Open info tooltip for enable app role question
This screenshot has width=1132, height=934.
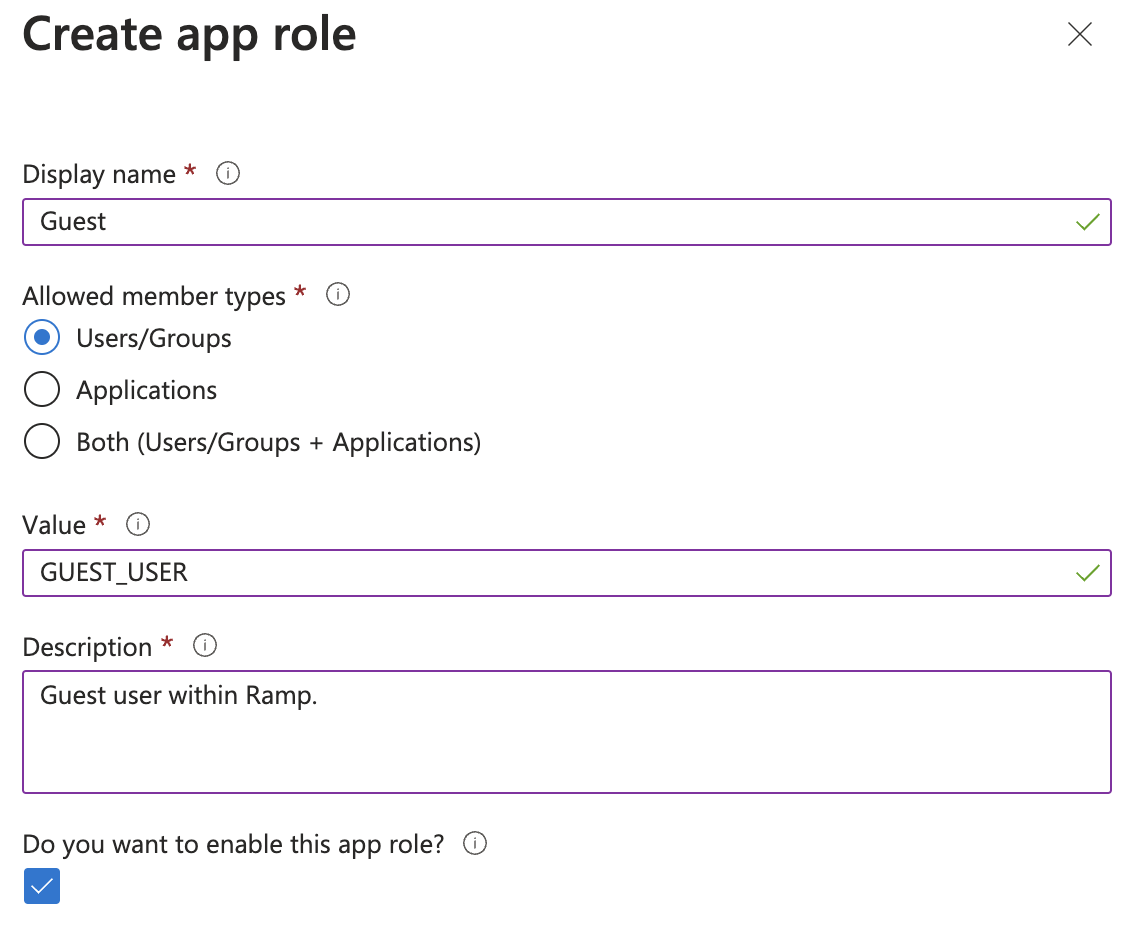[475, 843]
